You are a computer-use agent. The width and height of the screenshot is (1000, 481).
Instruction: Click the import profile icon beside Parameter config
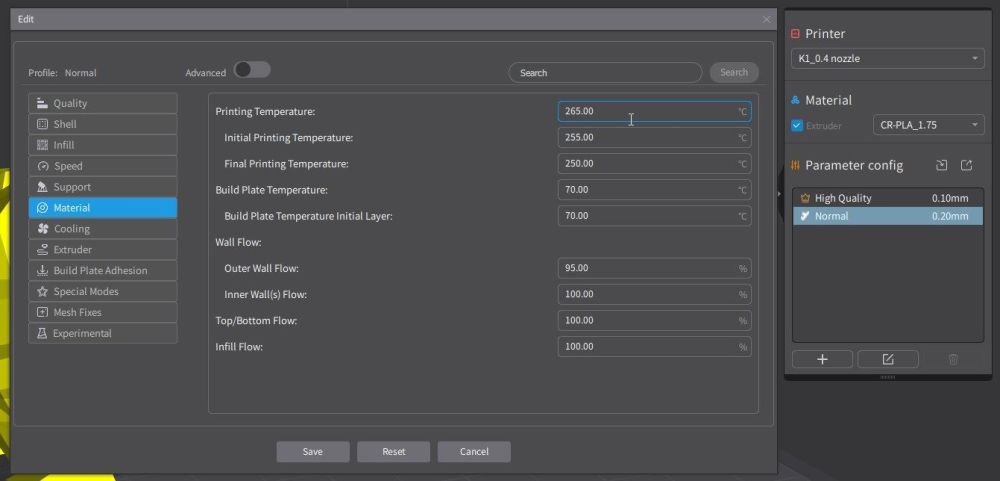tap(941, 165)
